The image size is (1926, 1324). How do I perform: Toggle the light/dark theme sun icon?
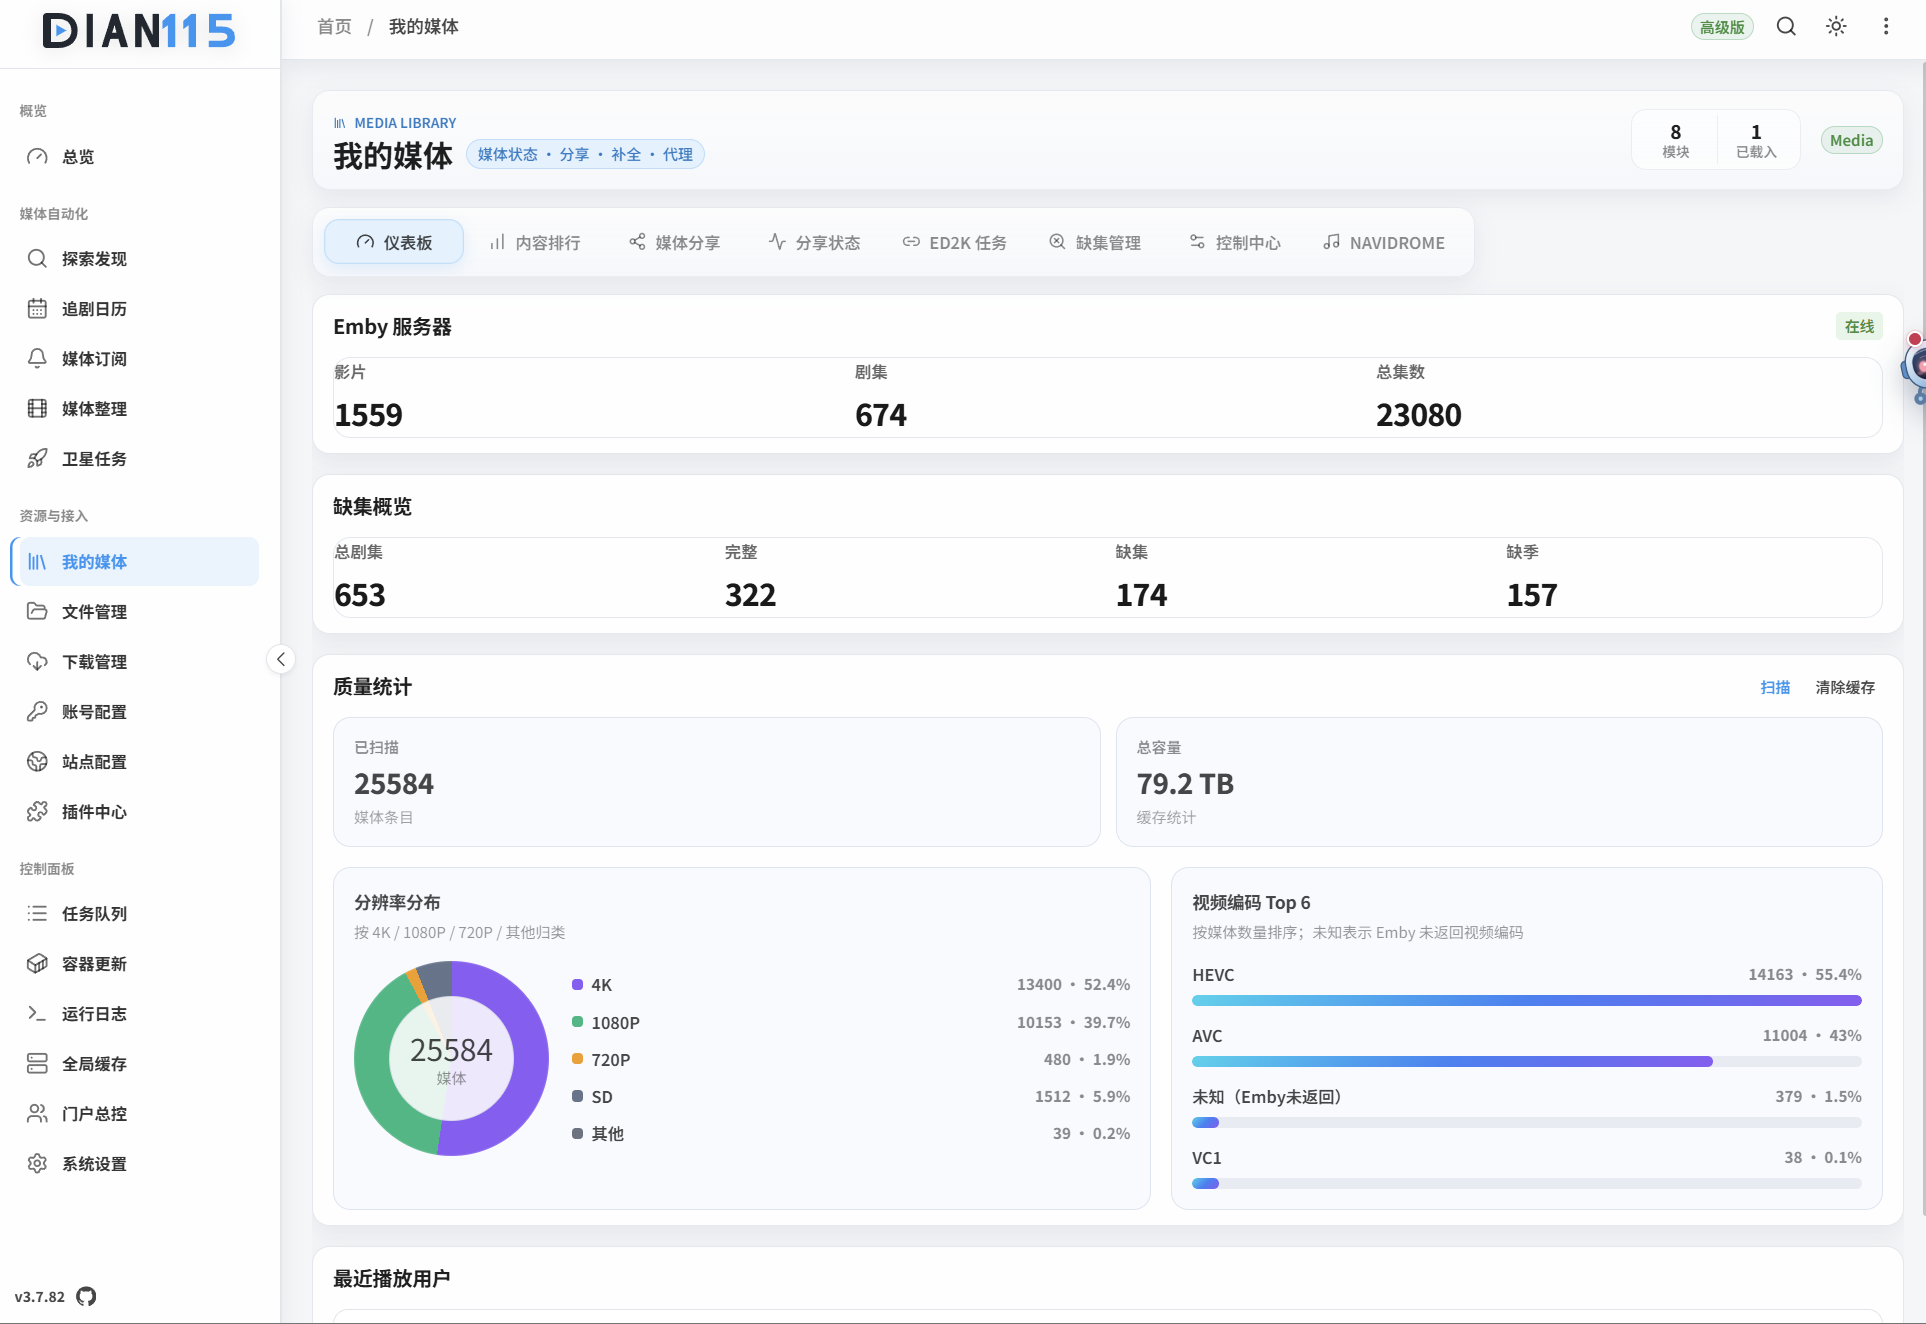click(1836, 27)
